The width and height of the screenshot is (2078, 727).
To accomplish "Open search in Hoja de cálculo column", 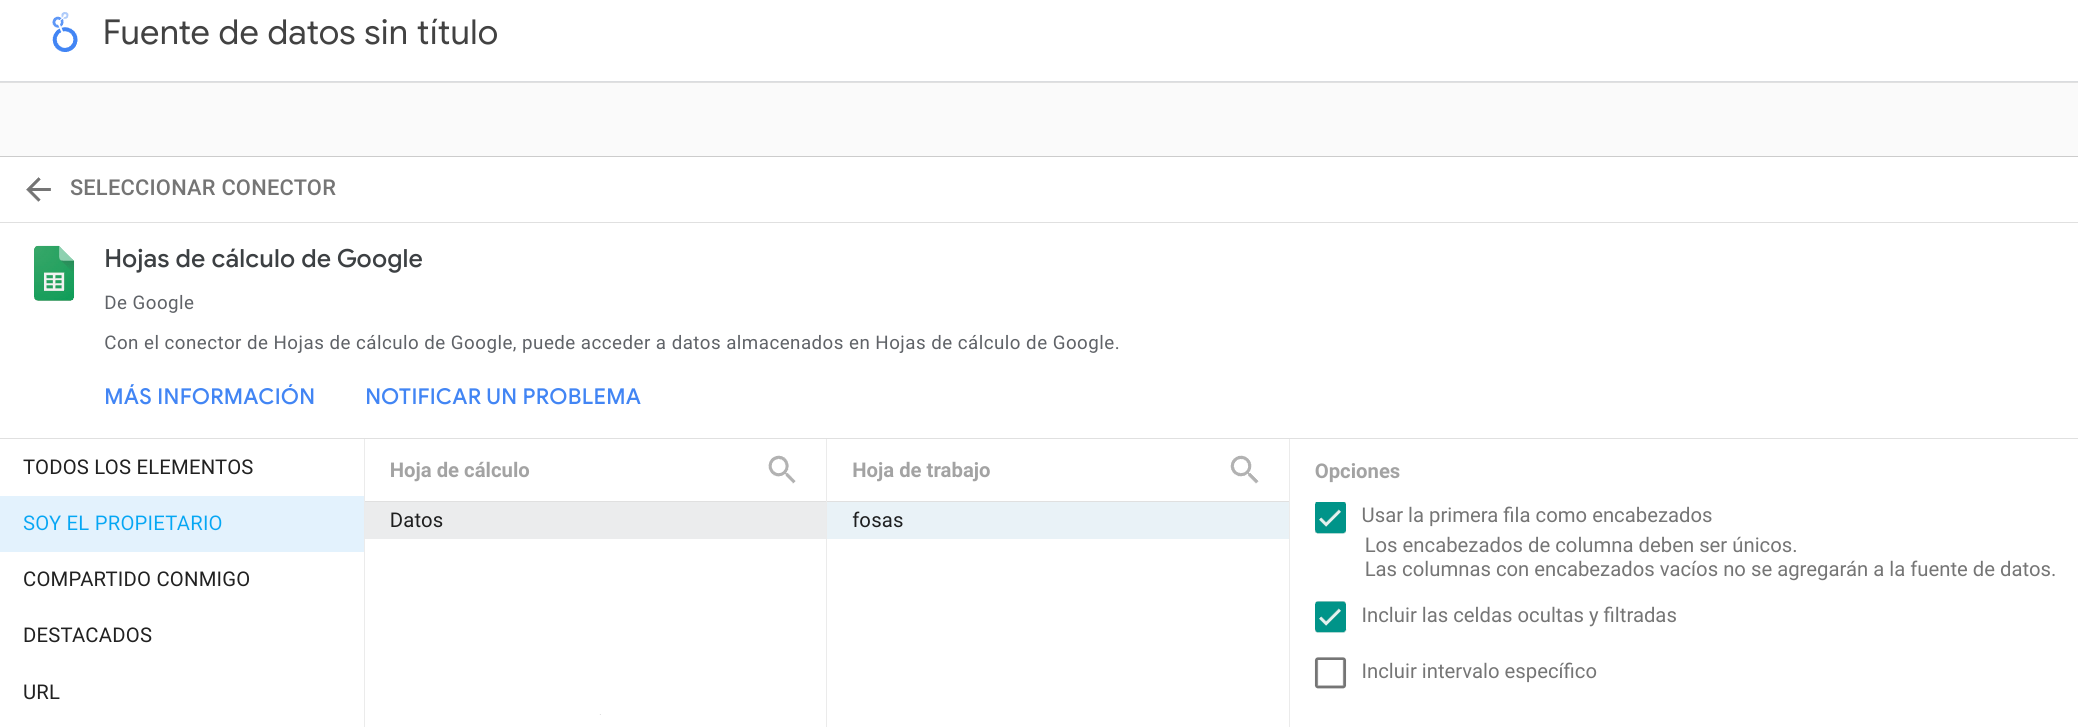I will pos(781,469).
